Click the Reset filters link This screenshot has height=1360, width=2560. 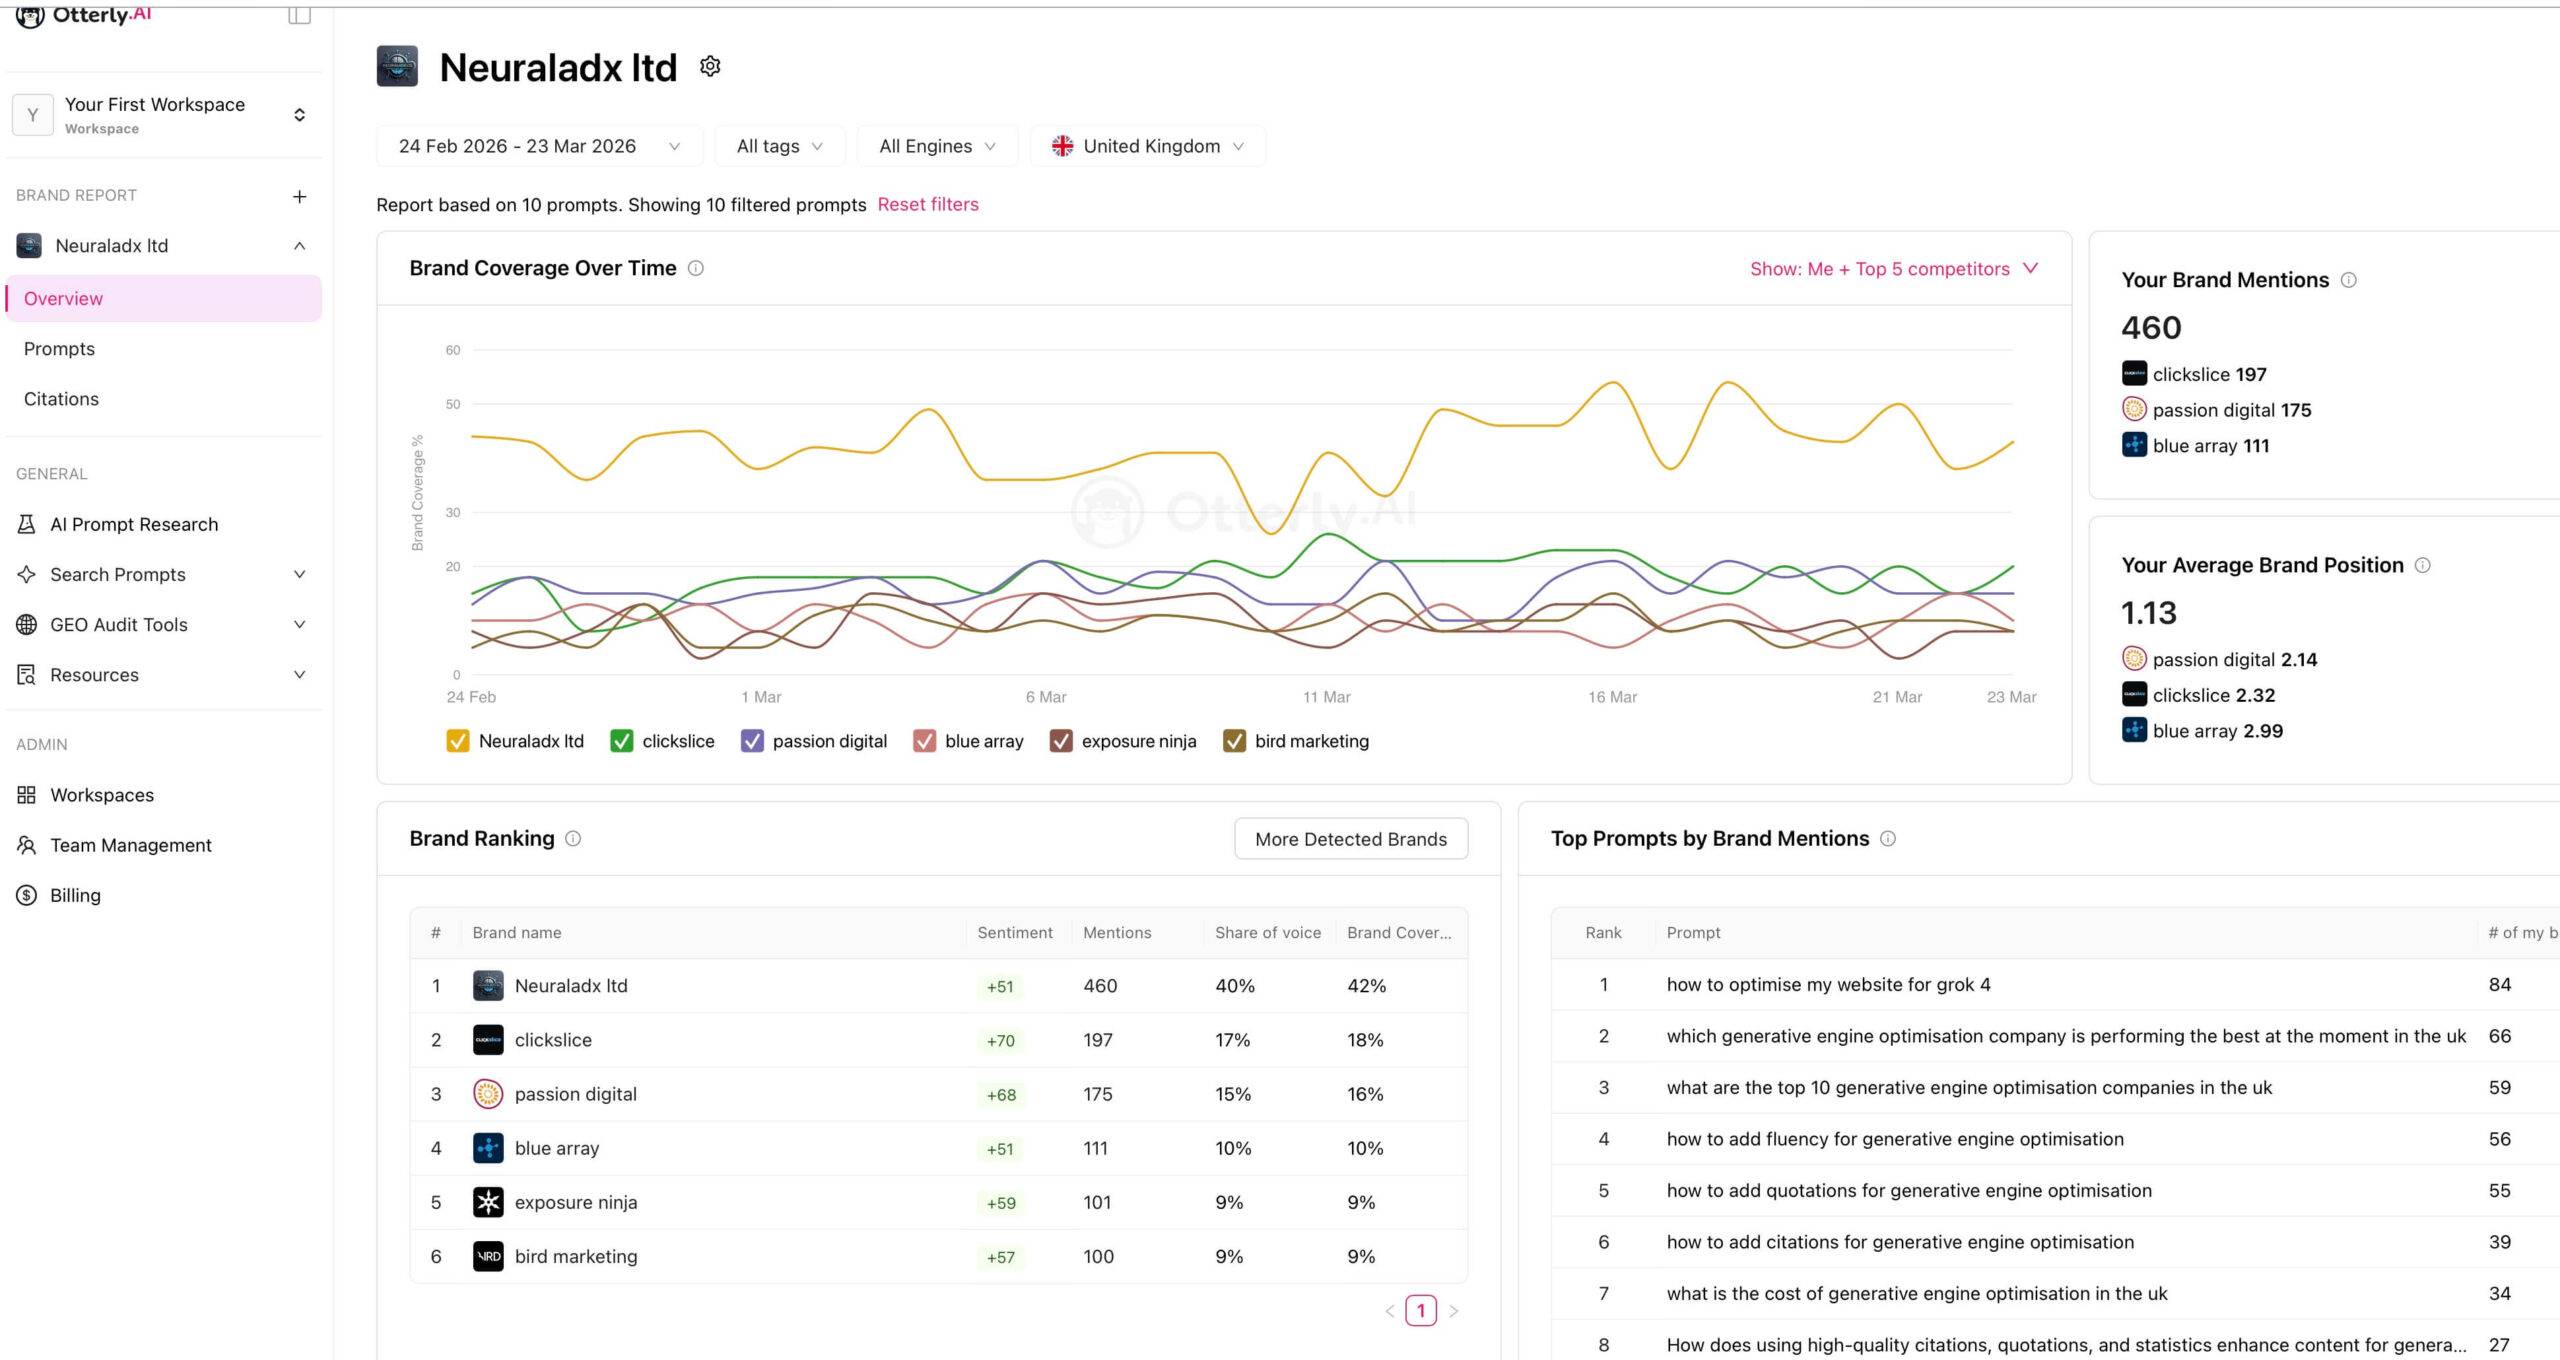(928, 204)
